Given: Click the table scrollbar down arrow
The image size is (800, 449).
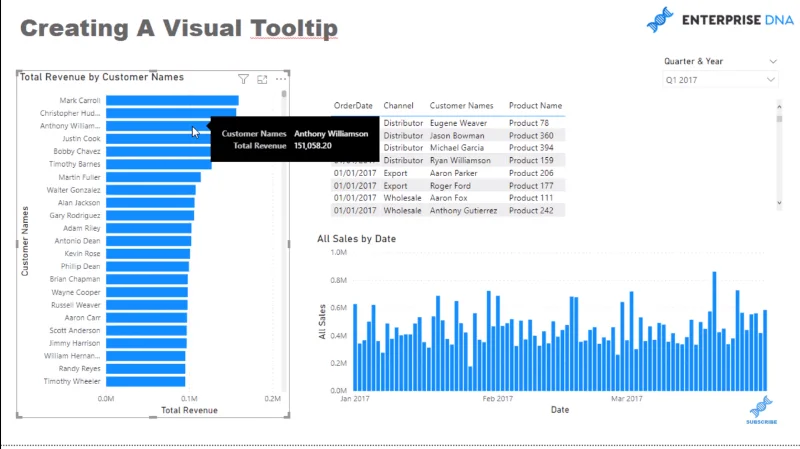Looking at the screenshot, I should click(x=779, y=203).
